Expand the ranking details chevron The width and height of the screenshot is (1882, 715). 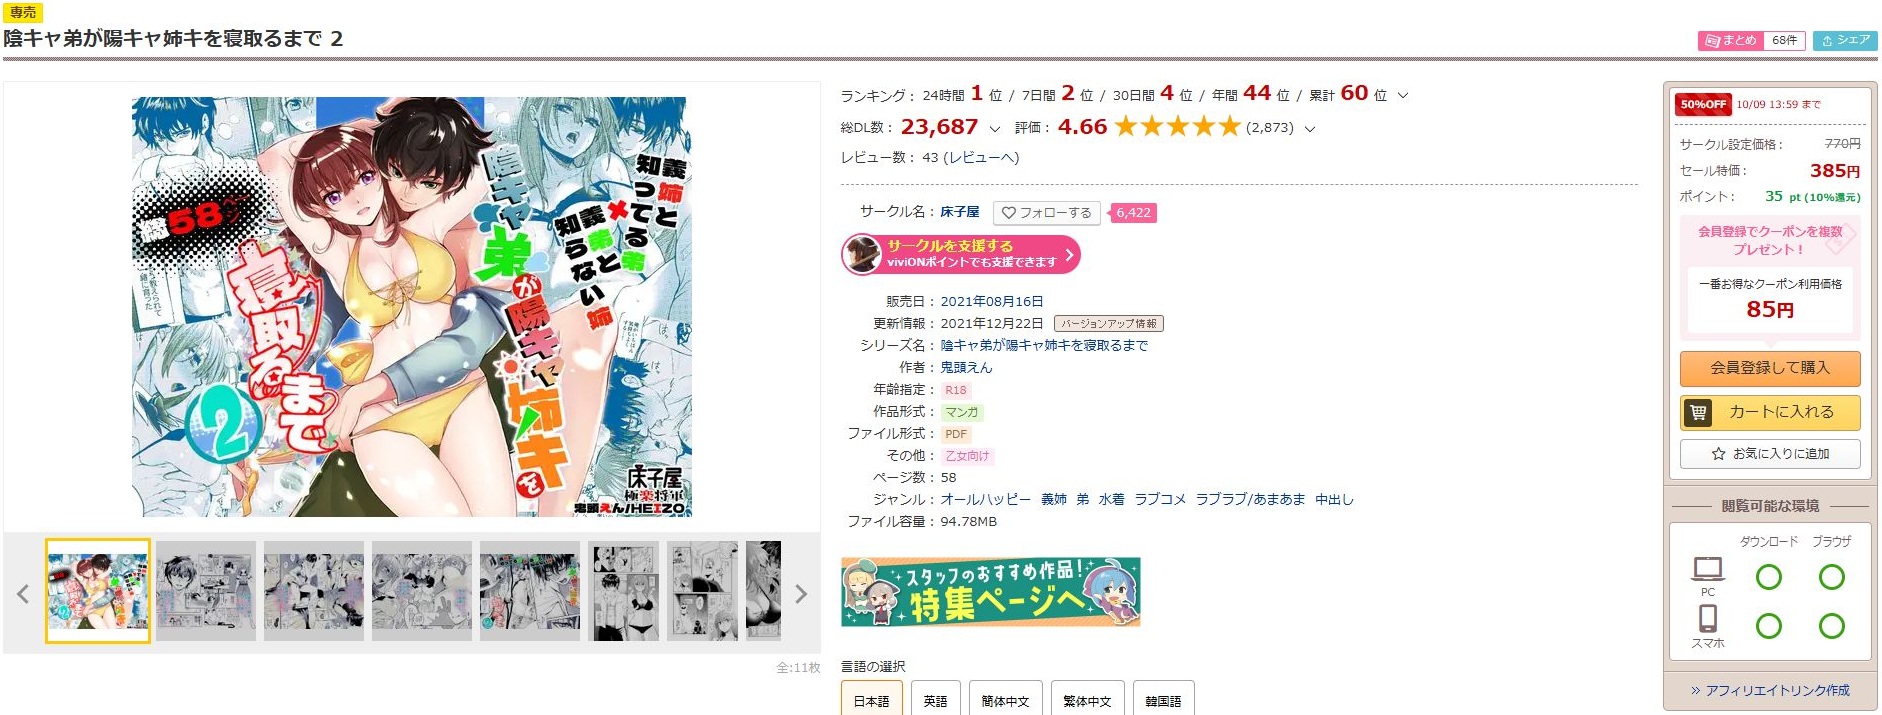point(1403,96)
